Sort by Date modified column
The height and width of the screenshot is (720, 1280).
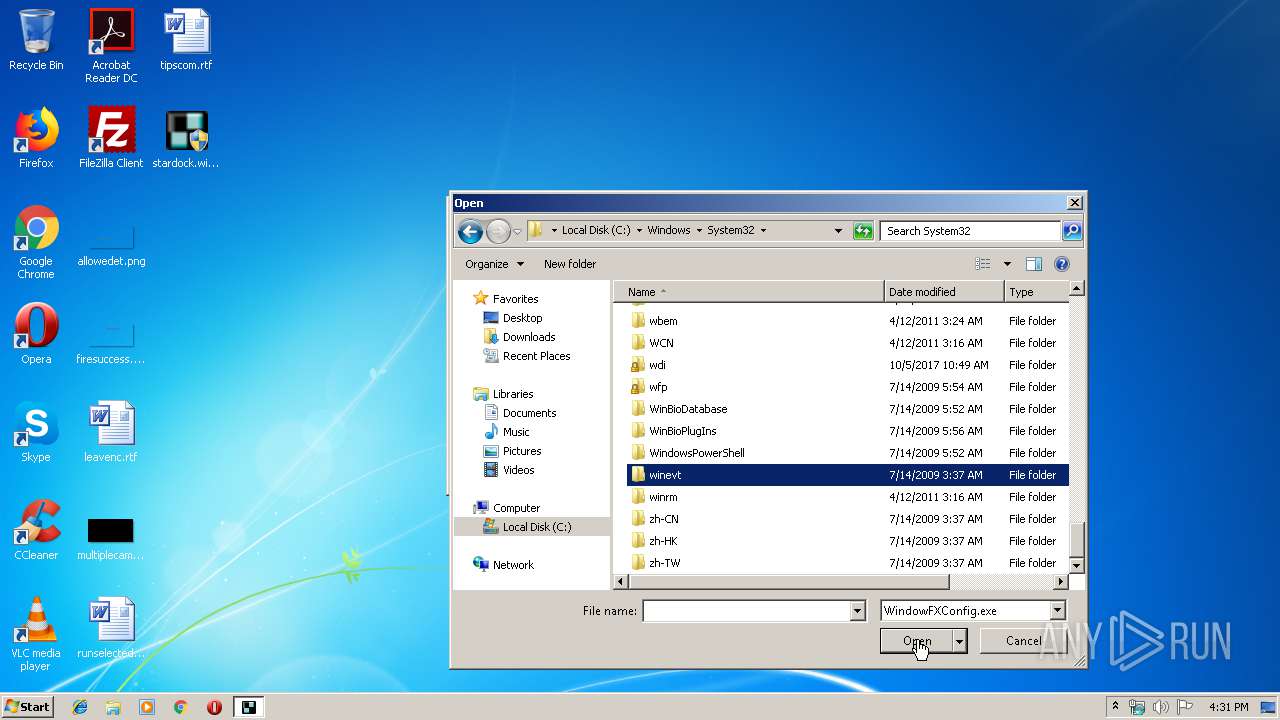click(944, 292)
